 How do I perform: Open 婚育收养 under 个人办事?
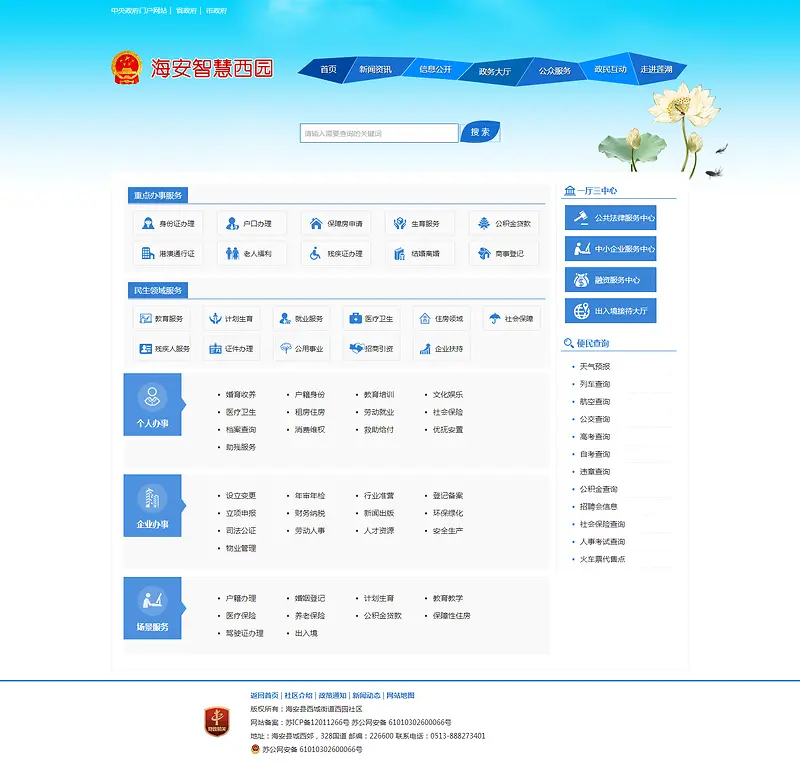coord(241,395)
